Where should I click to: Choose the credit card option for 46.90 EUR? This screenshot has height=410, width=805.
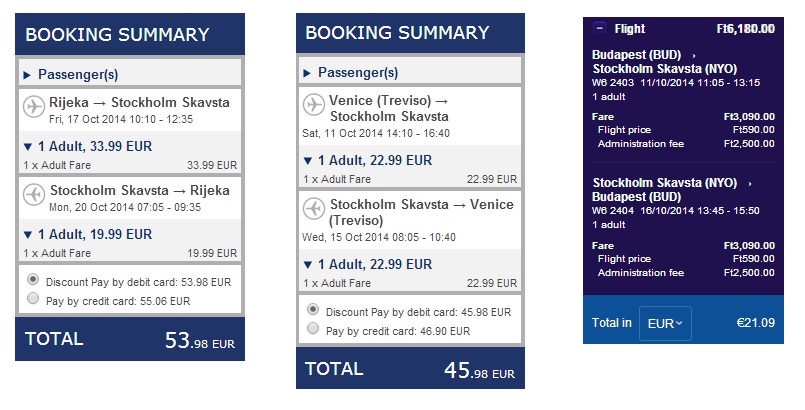tap(314, 328)
